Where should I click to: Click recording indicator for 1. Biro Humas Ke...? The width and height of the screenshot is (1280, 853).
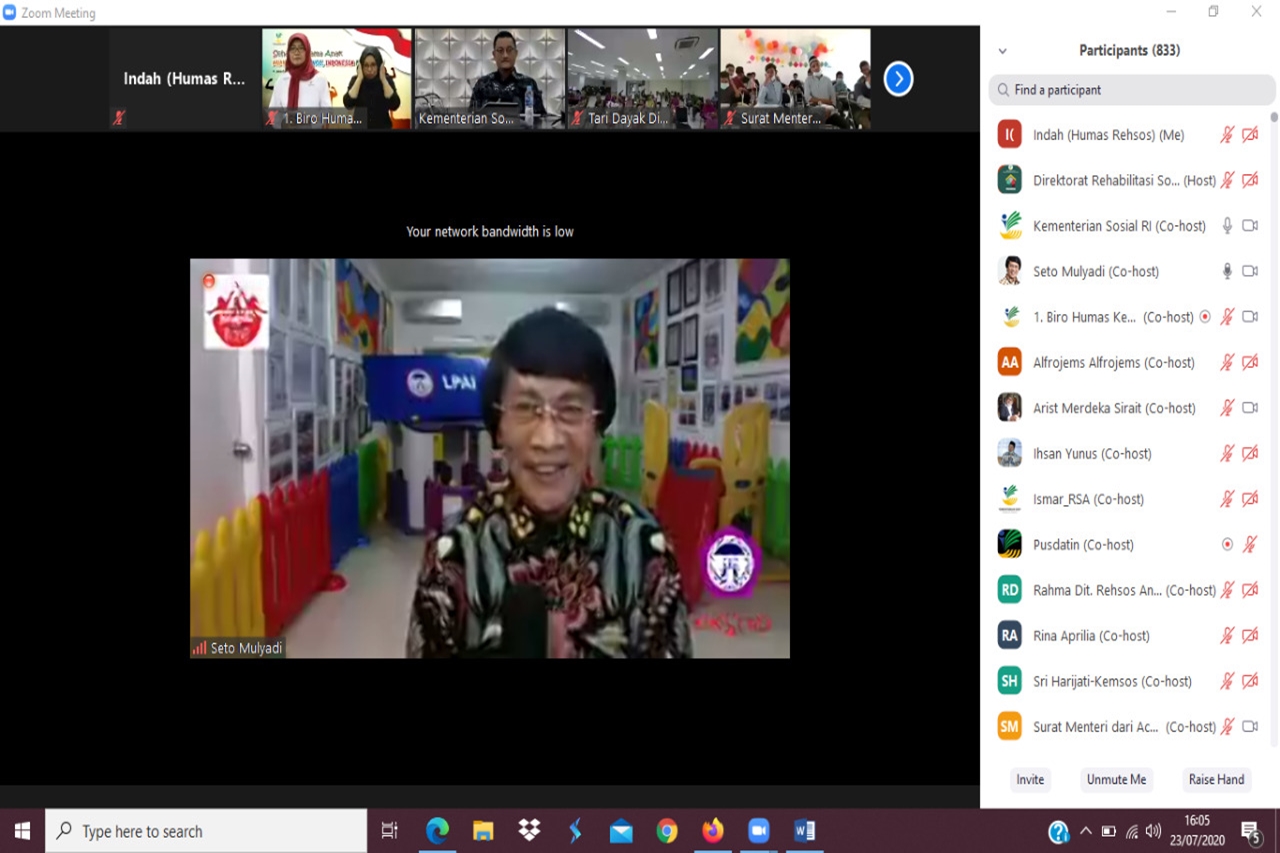pyautogui.click(x=1205, y=317)
